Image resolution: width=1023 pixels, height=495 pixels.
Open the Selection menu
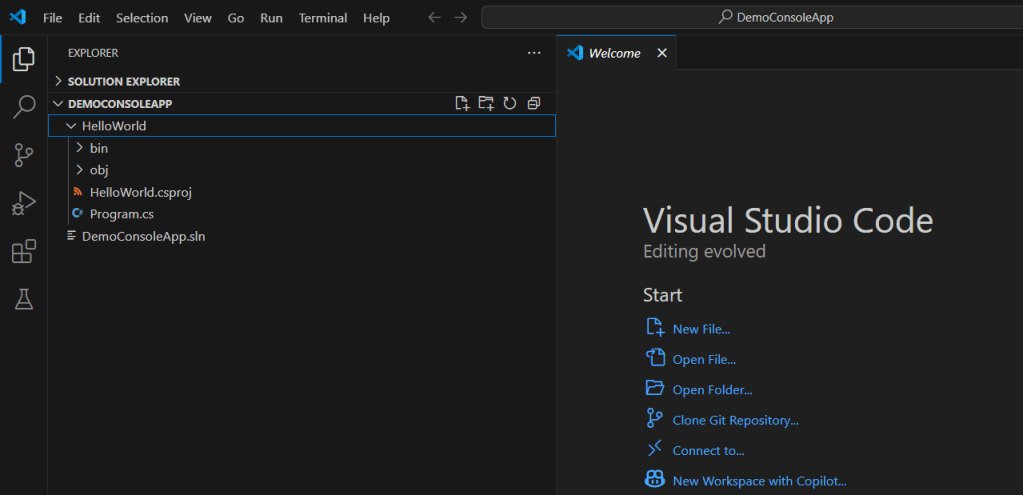click(x=142, y=18)
